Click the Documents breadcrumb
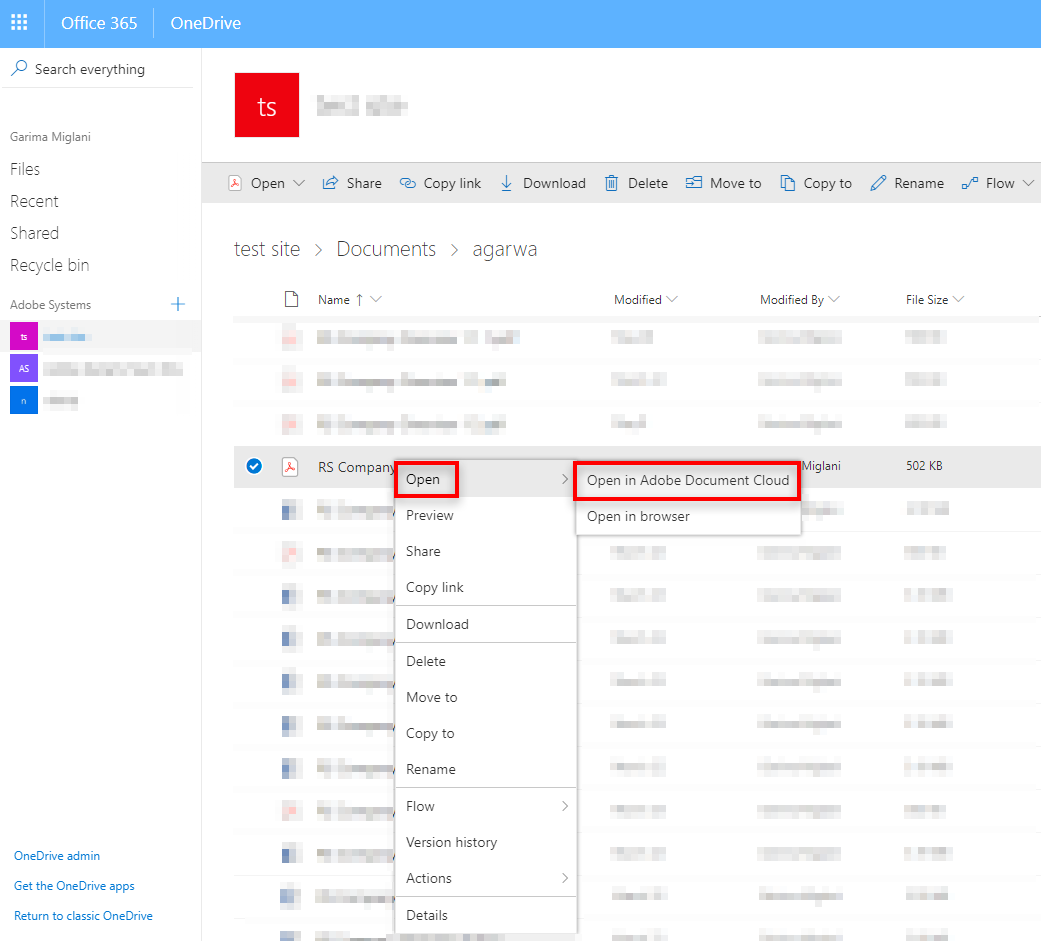Viewport: 1041px width, 941px height. pos(386,249)
